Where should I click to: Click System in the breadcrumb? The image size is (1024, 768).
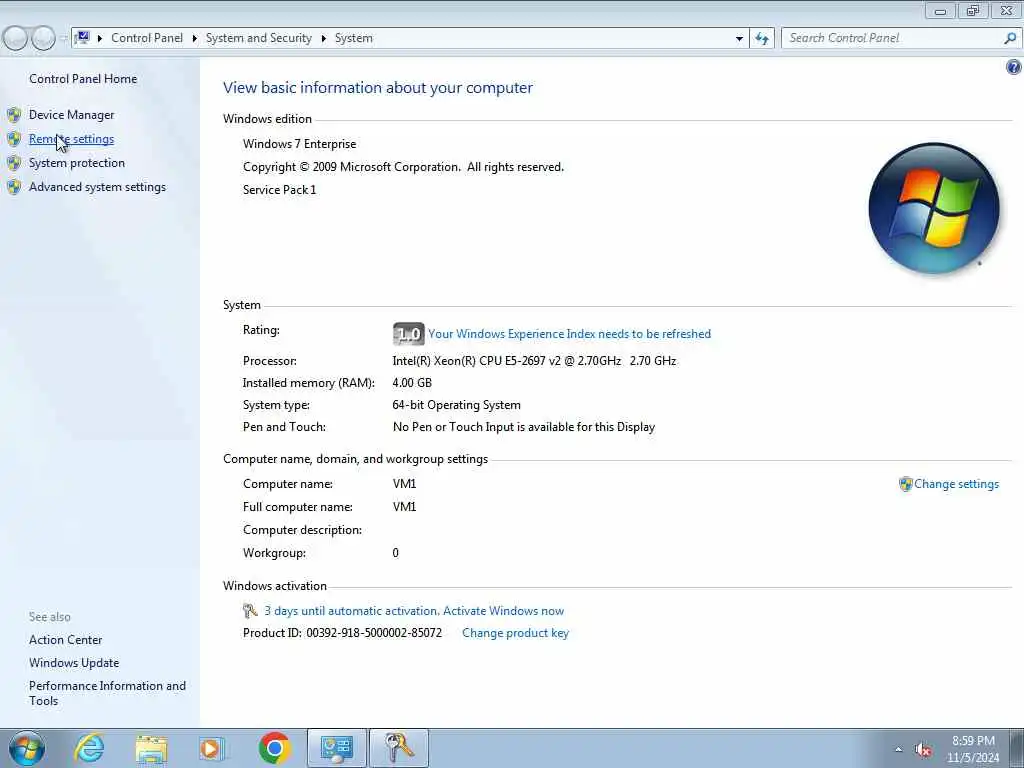[x=353, y=38]
